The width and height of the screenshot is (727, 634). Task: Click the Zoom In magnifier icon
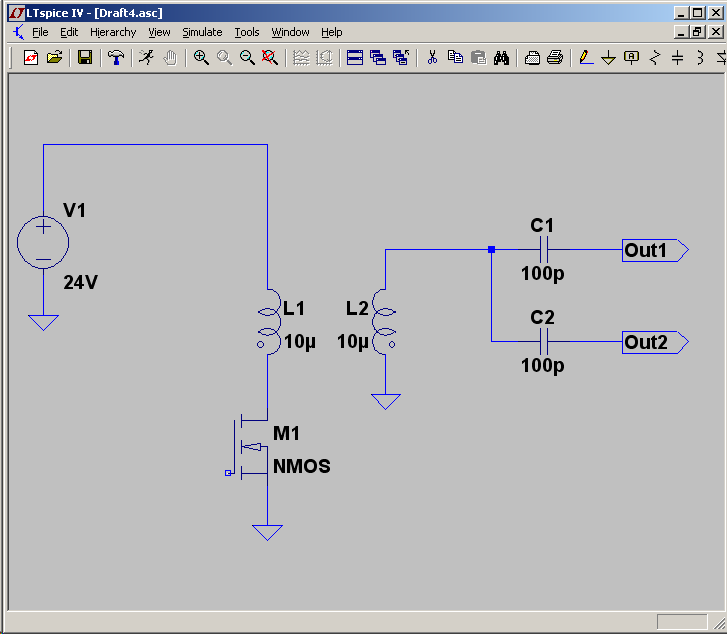[x=201, y=58]
